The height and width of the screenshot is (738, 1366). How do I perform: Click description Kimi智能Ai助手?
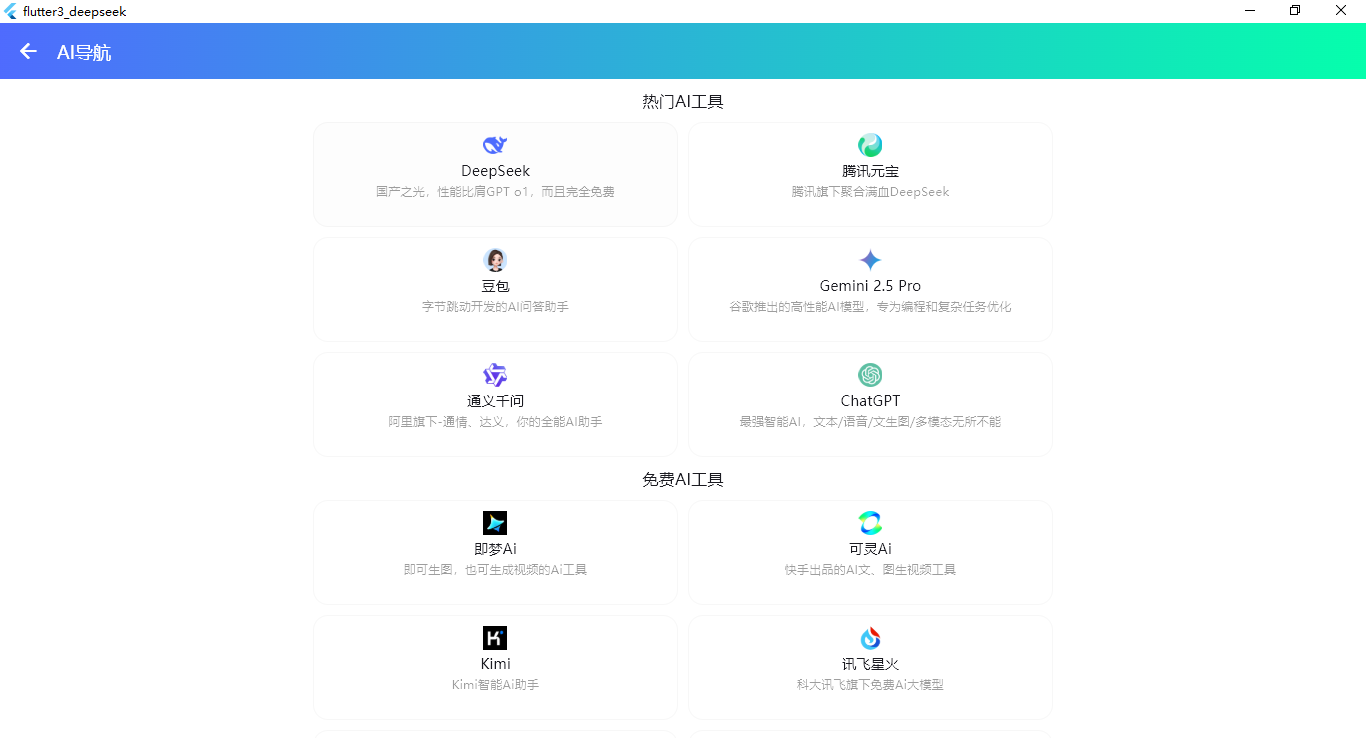coord(495,685)
